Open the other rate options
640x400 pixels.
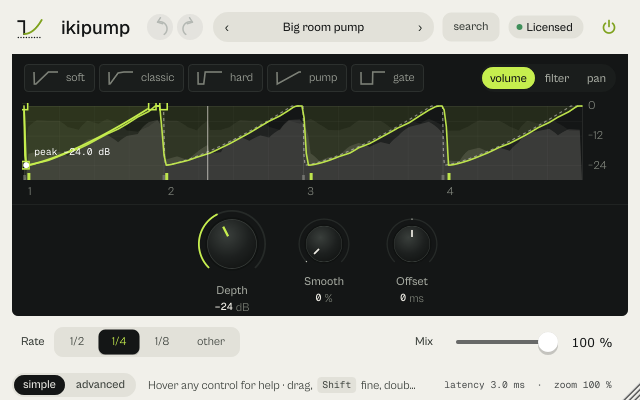(x=211, y=341)
